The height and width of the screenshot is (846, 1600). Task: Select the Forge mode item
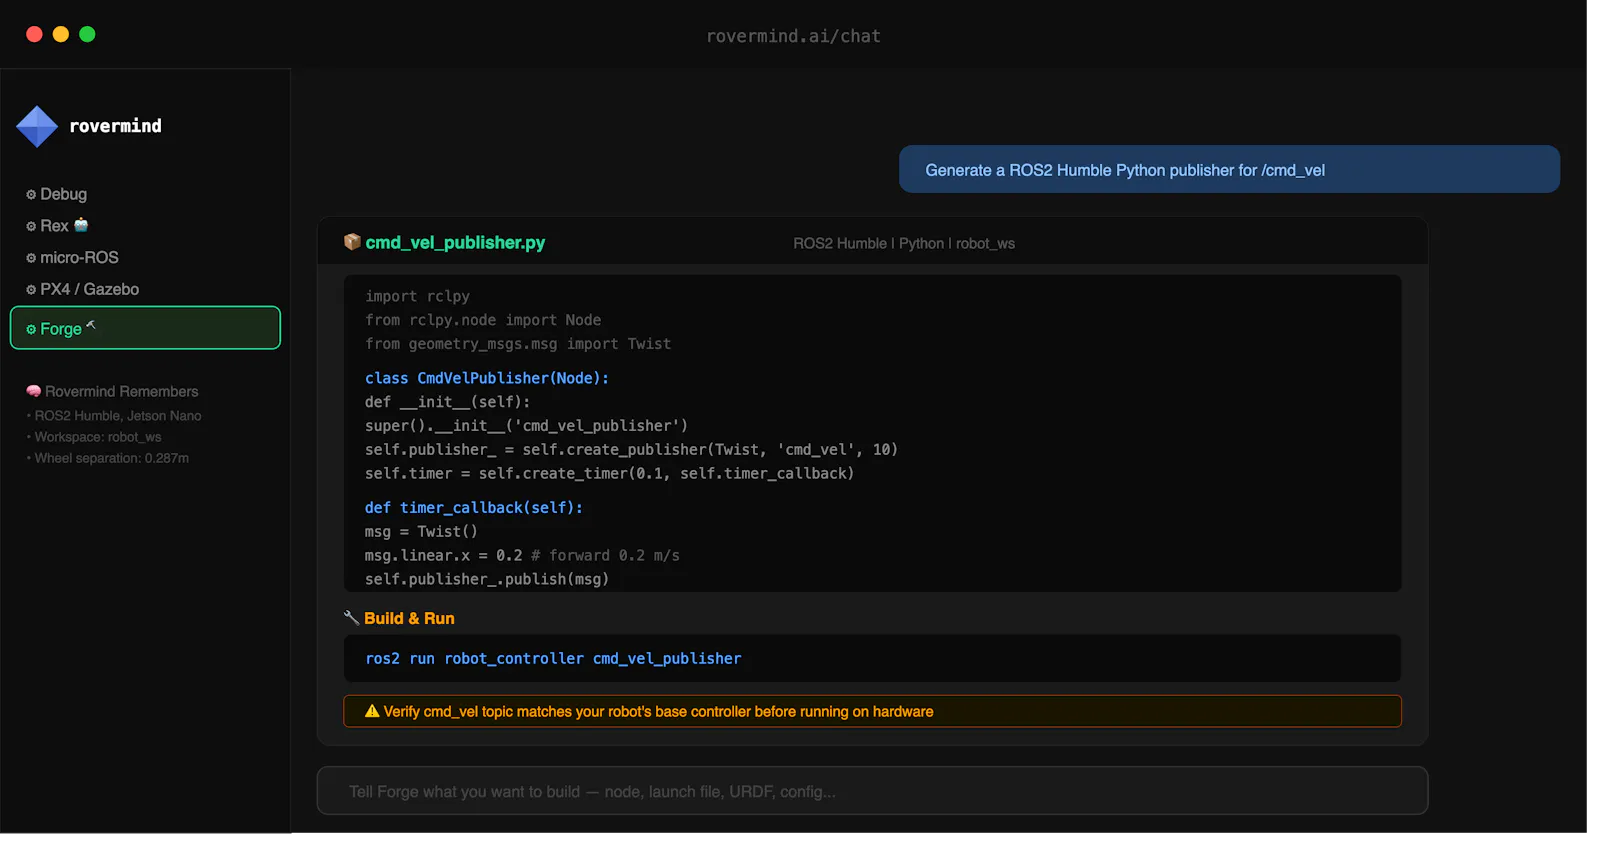(145, 328)
